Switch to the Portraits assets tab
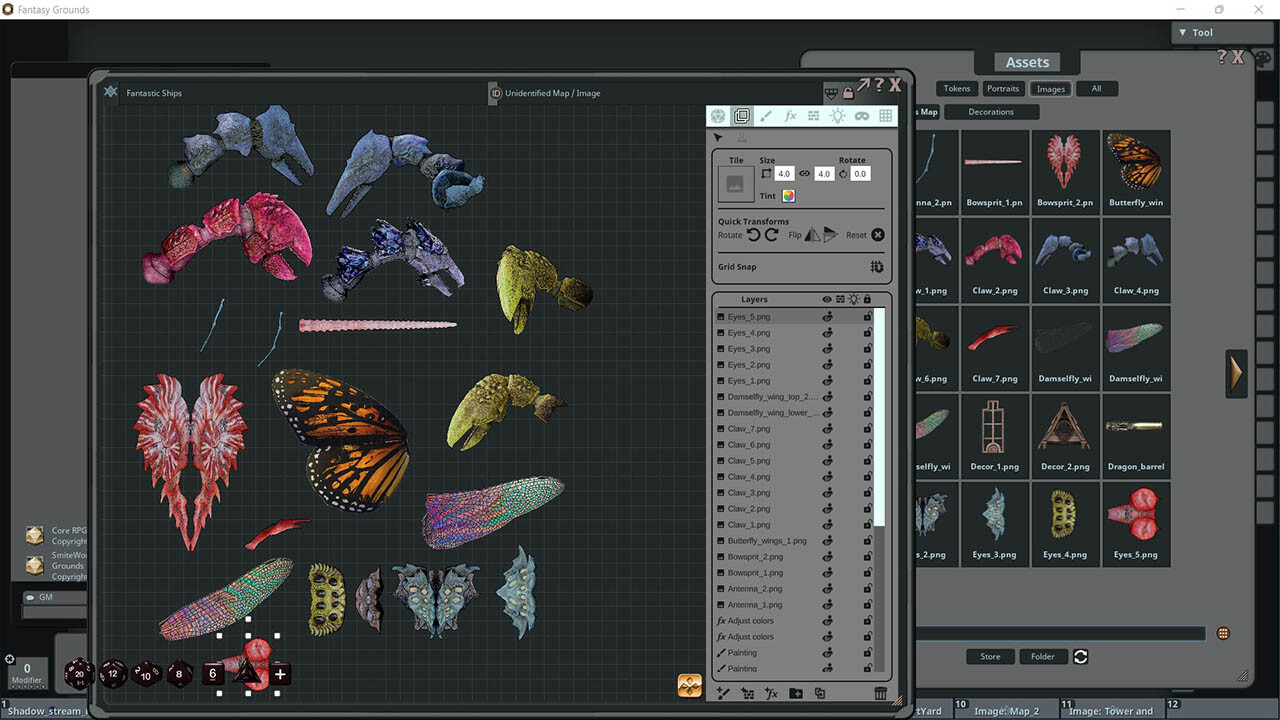Screen dimensions: 1280x720 [1002, 89]
